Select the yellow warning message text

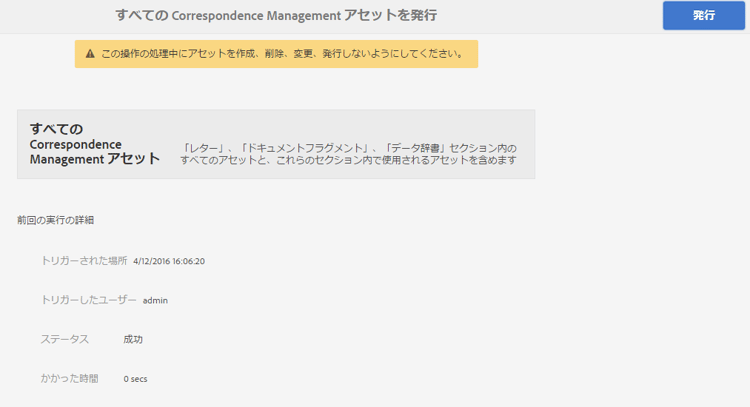pos(282,54)
